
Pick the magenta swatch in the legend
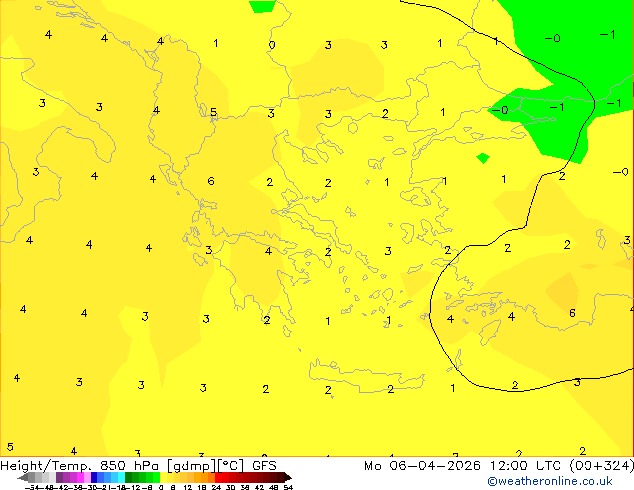tap(80, 477)
